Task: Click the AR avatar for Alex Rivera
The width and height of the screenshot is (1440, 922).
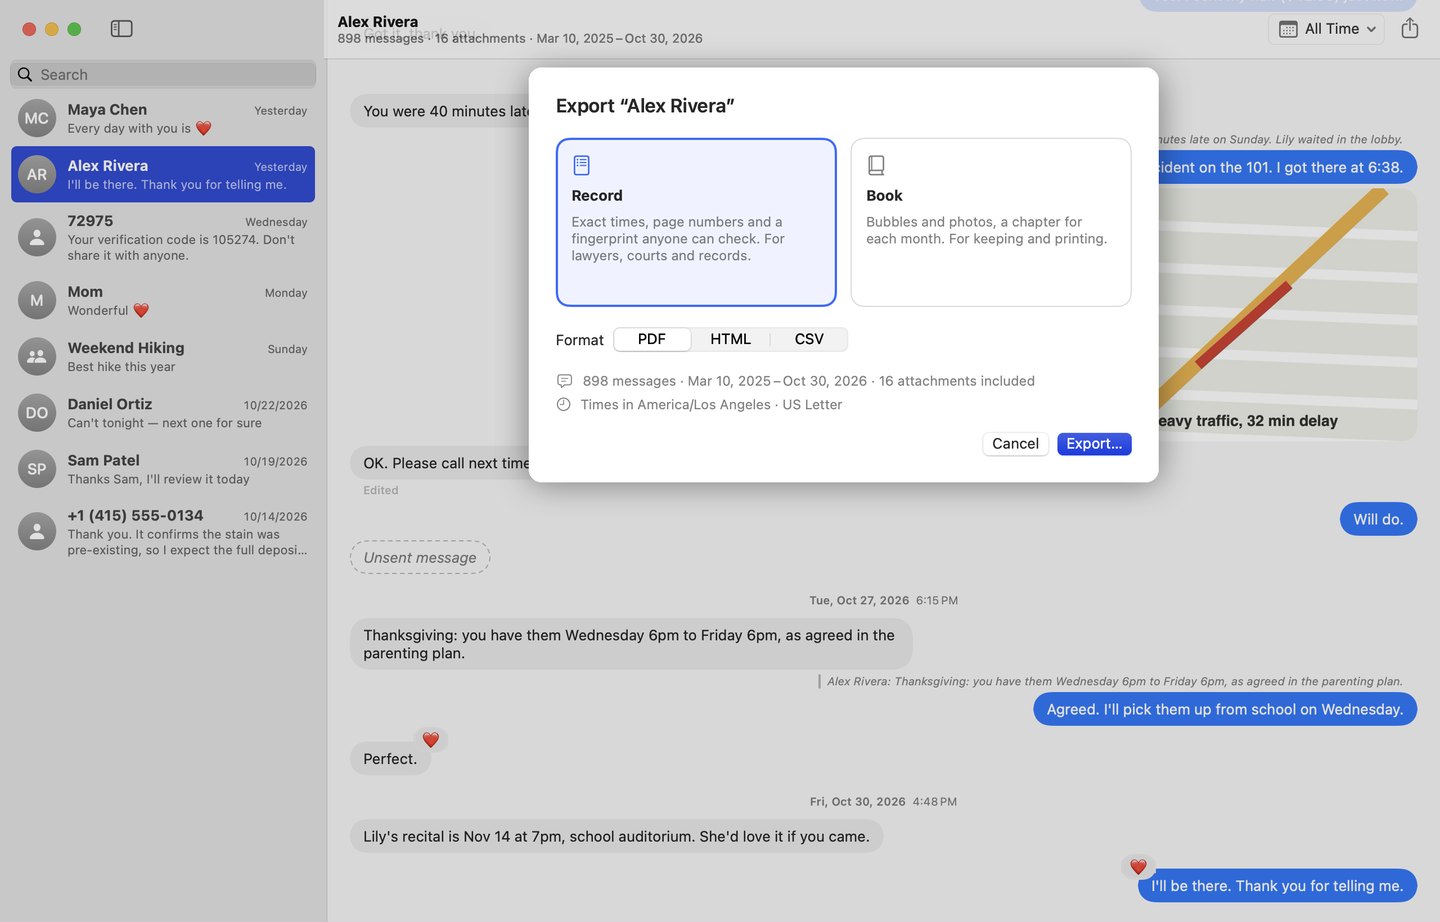Action: (x=37, y=174)
